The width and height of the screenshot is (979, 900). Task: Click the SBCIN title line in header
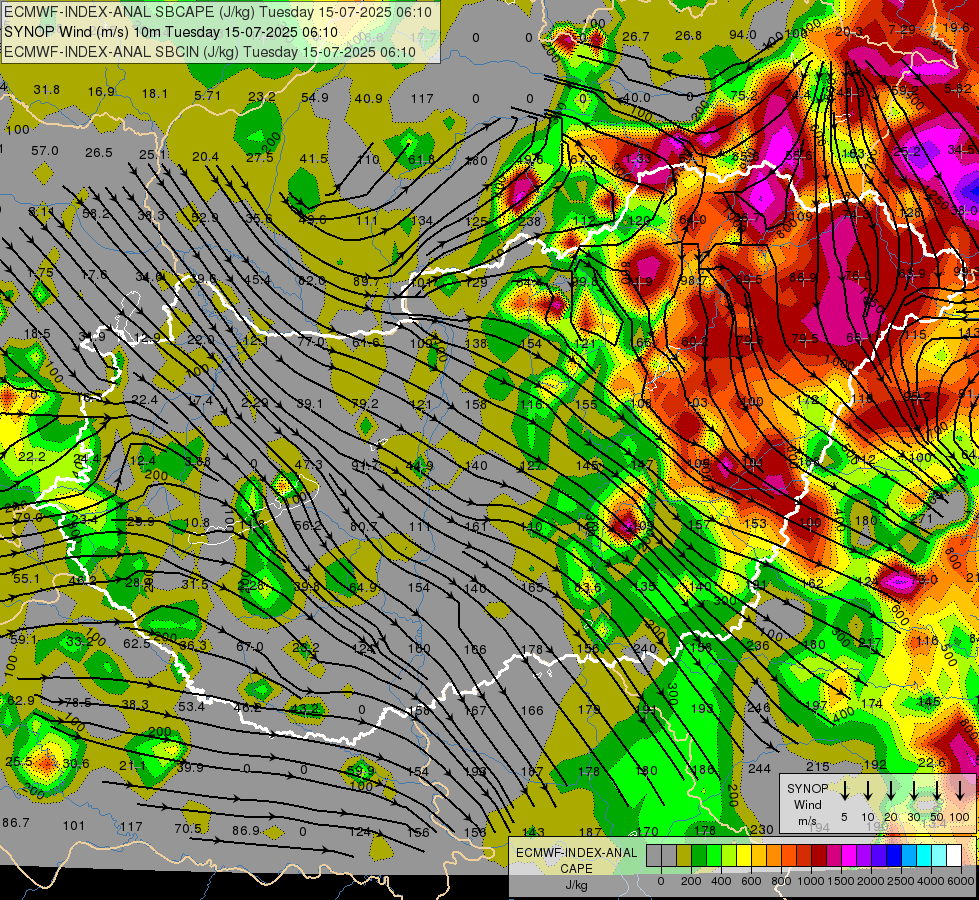210,52
